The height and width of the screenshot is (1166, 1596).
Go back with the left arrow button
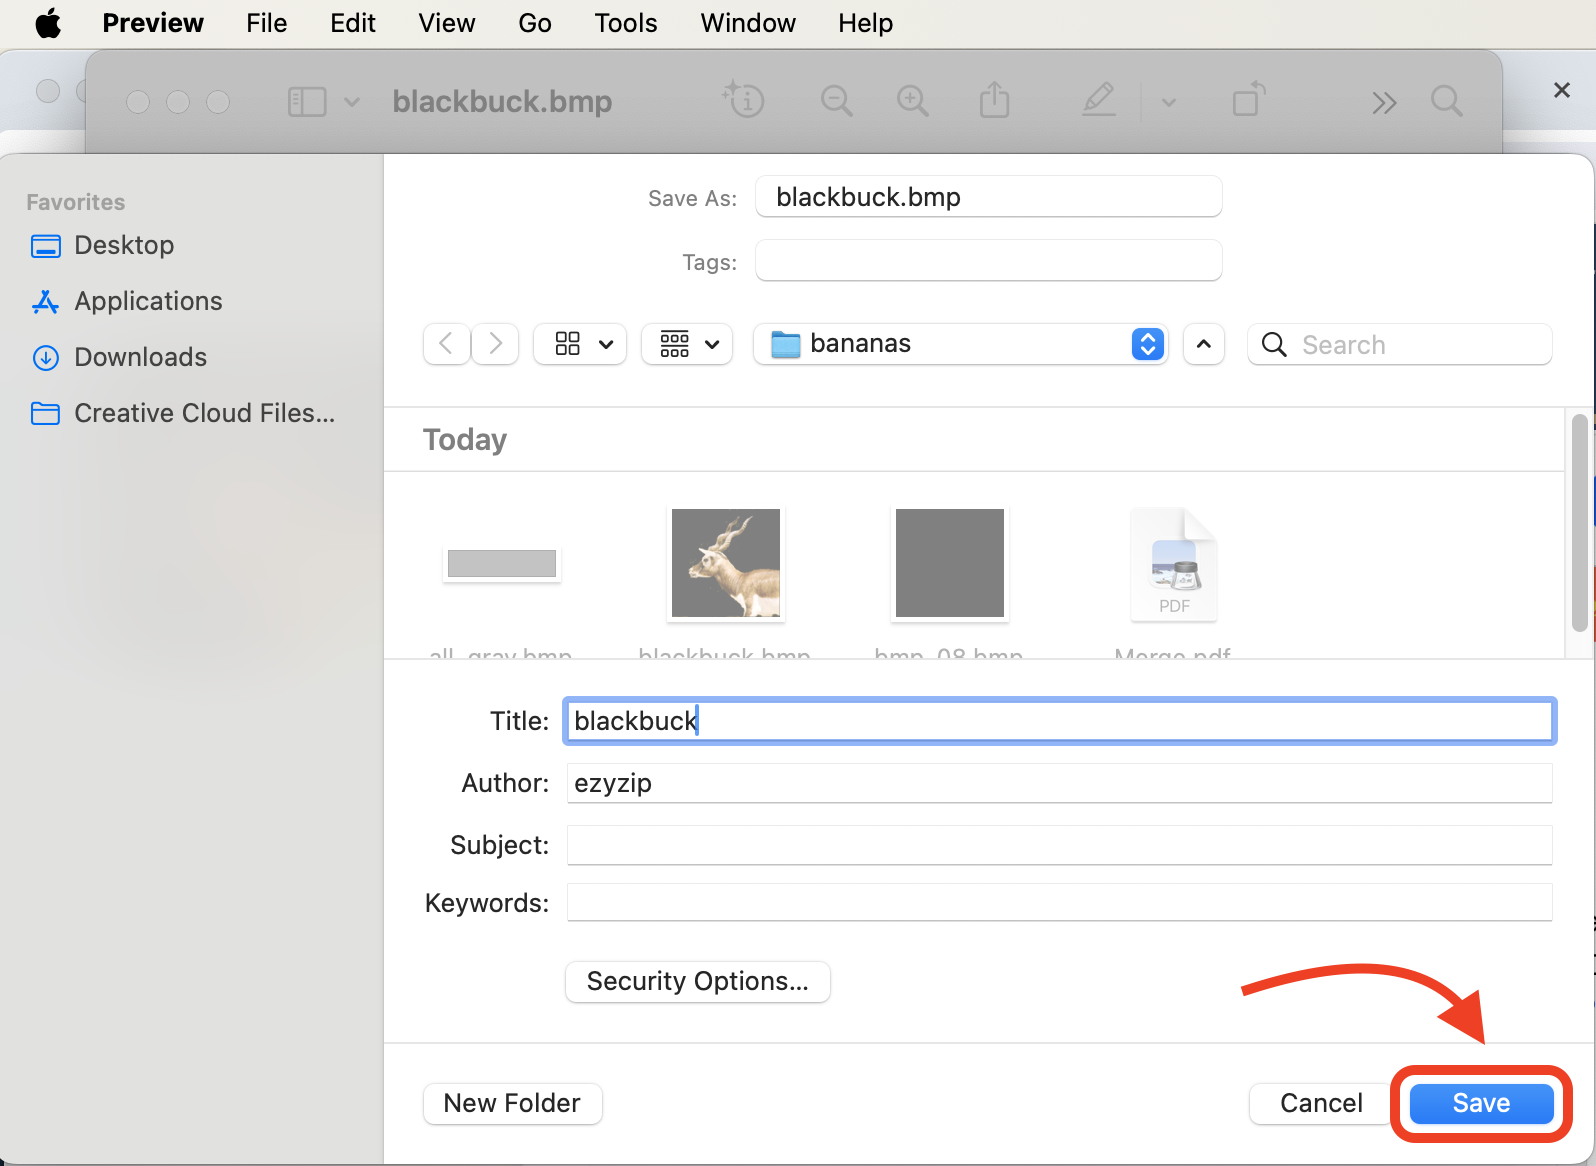click(447, 344)
